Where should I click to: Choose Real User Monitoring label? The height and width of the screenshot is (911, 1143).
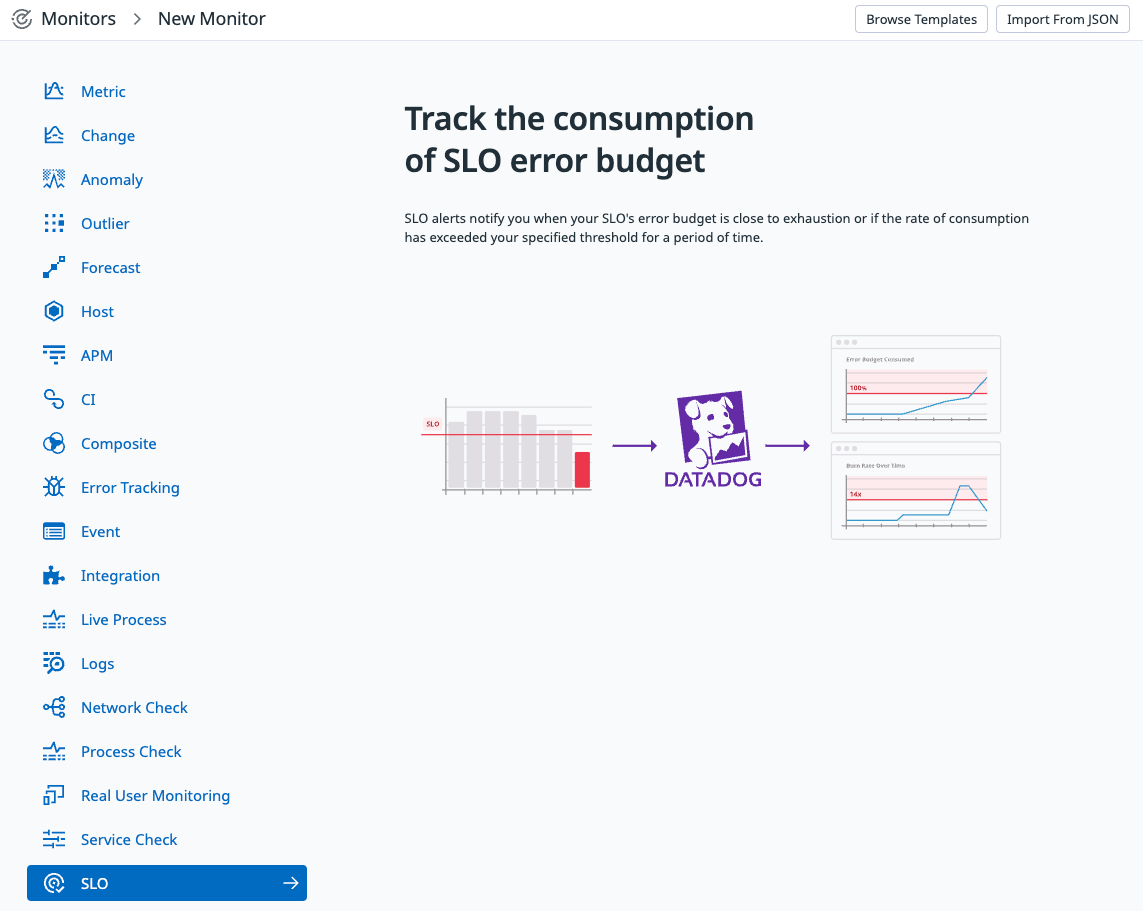[x=155, y=796]
